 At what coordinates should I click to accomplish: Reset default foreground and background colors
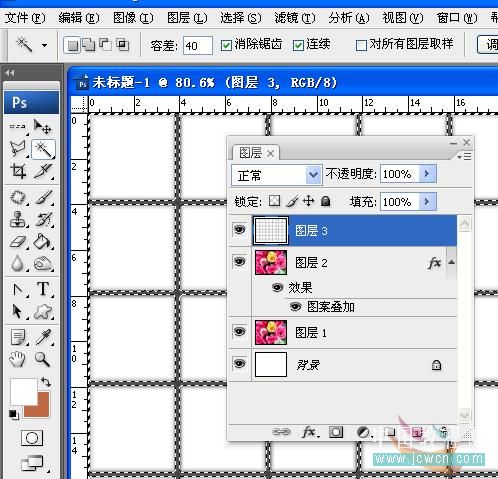click(x=13, y=414)
